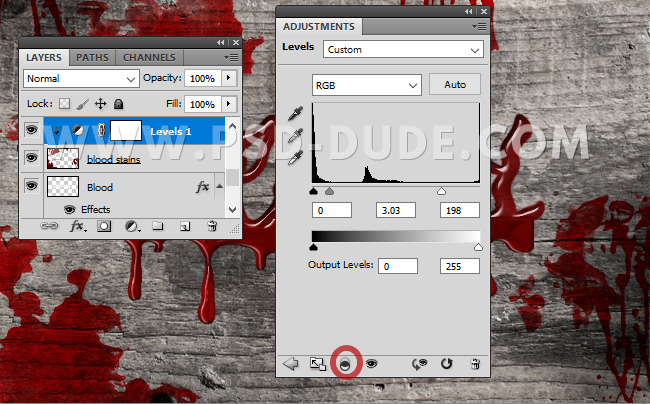Select the Levels 1 layer name

[170, 132]
